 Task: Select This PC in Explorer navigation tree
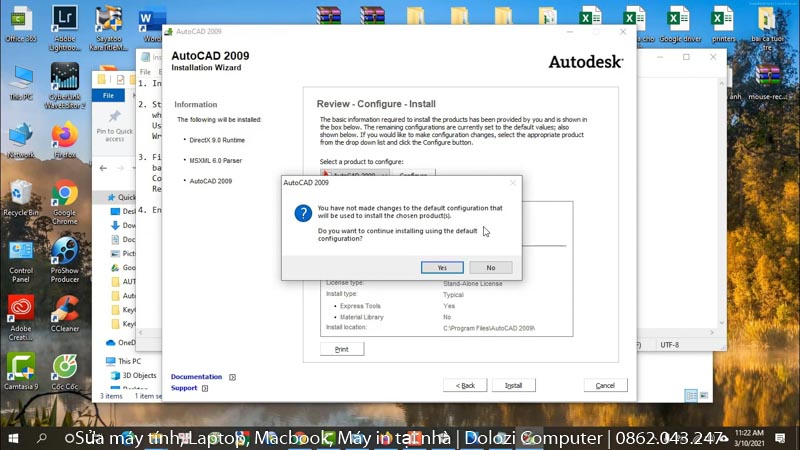coord(129,361)
